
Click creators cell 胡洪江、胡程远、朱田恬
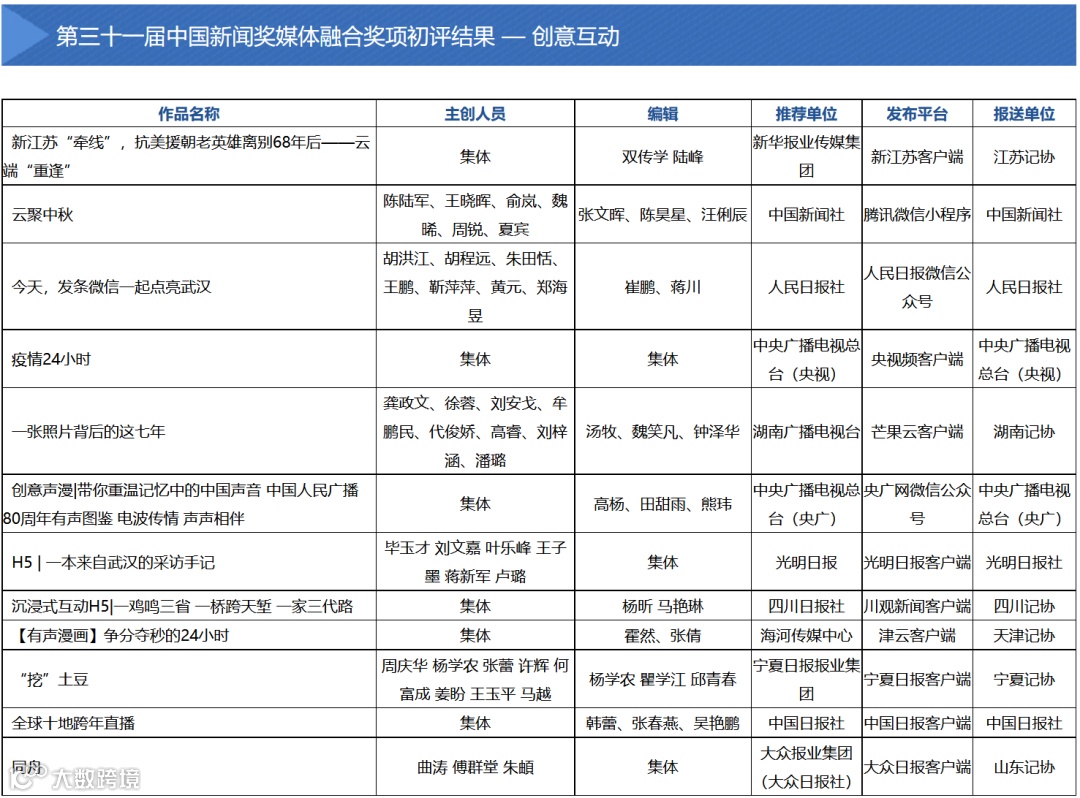475,286
